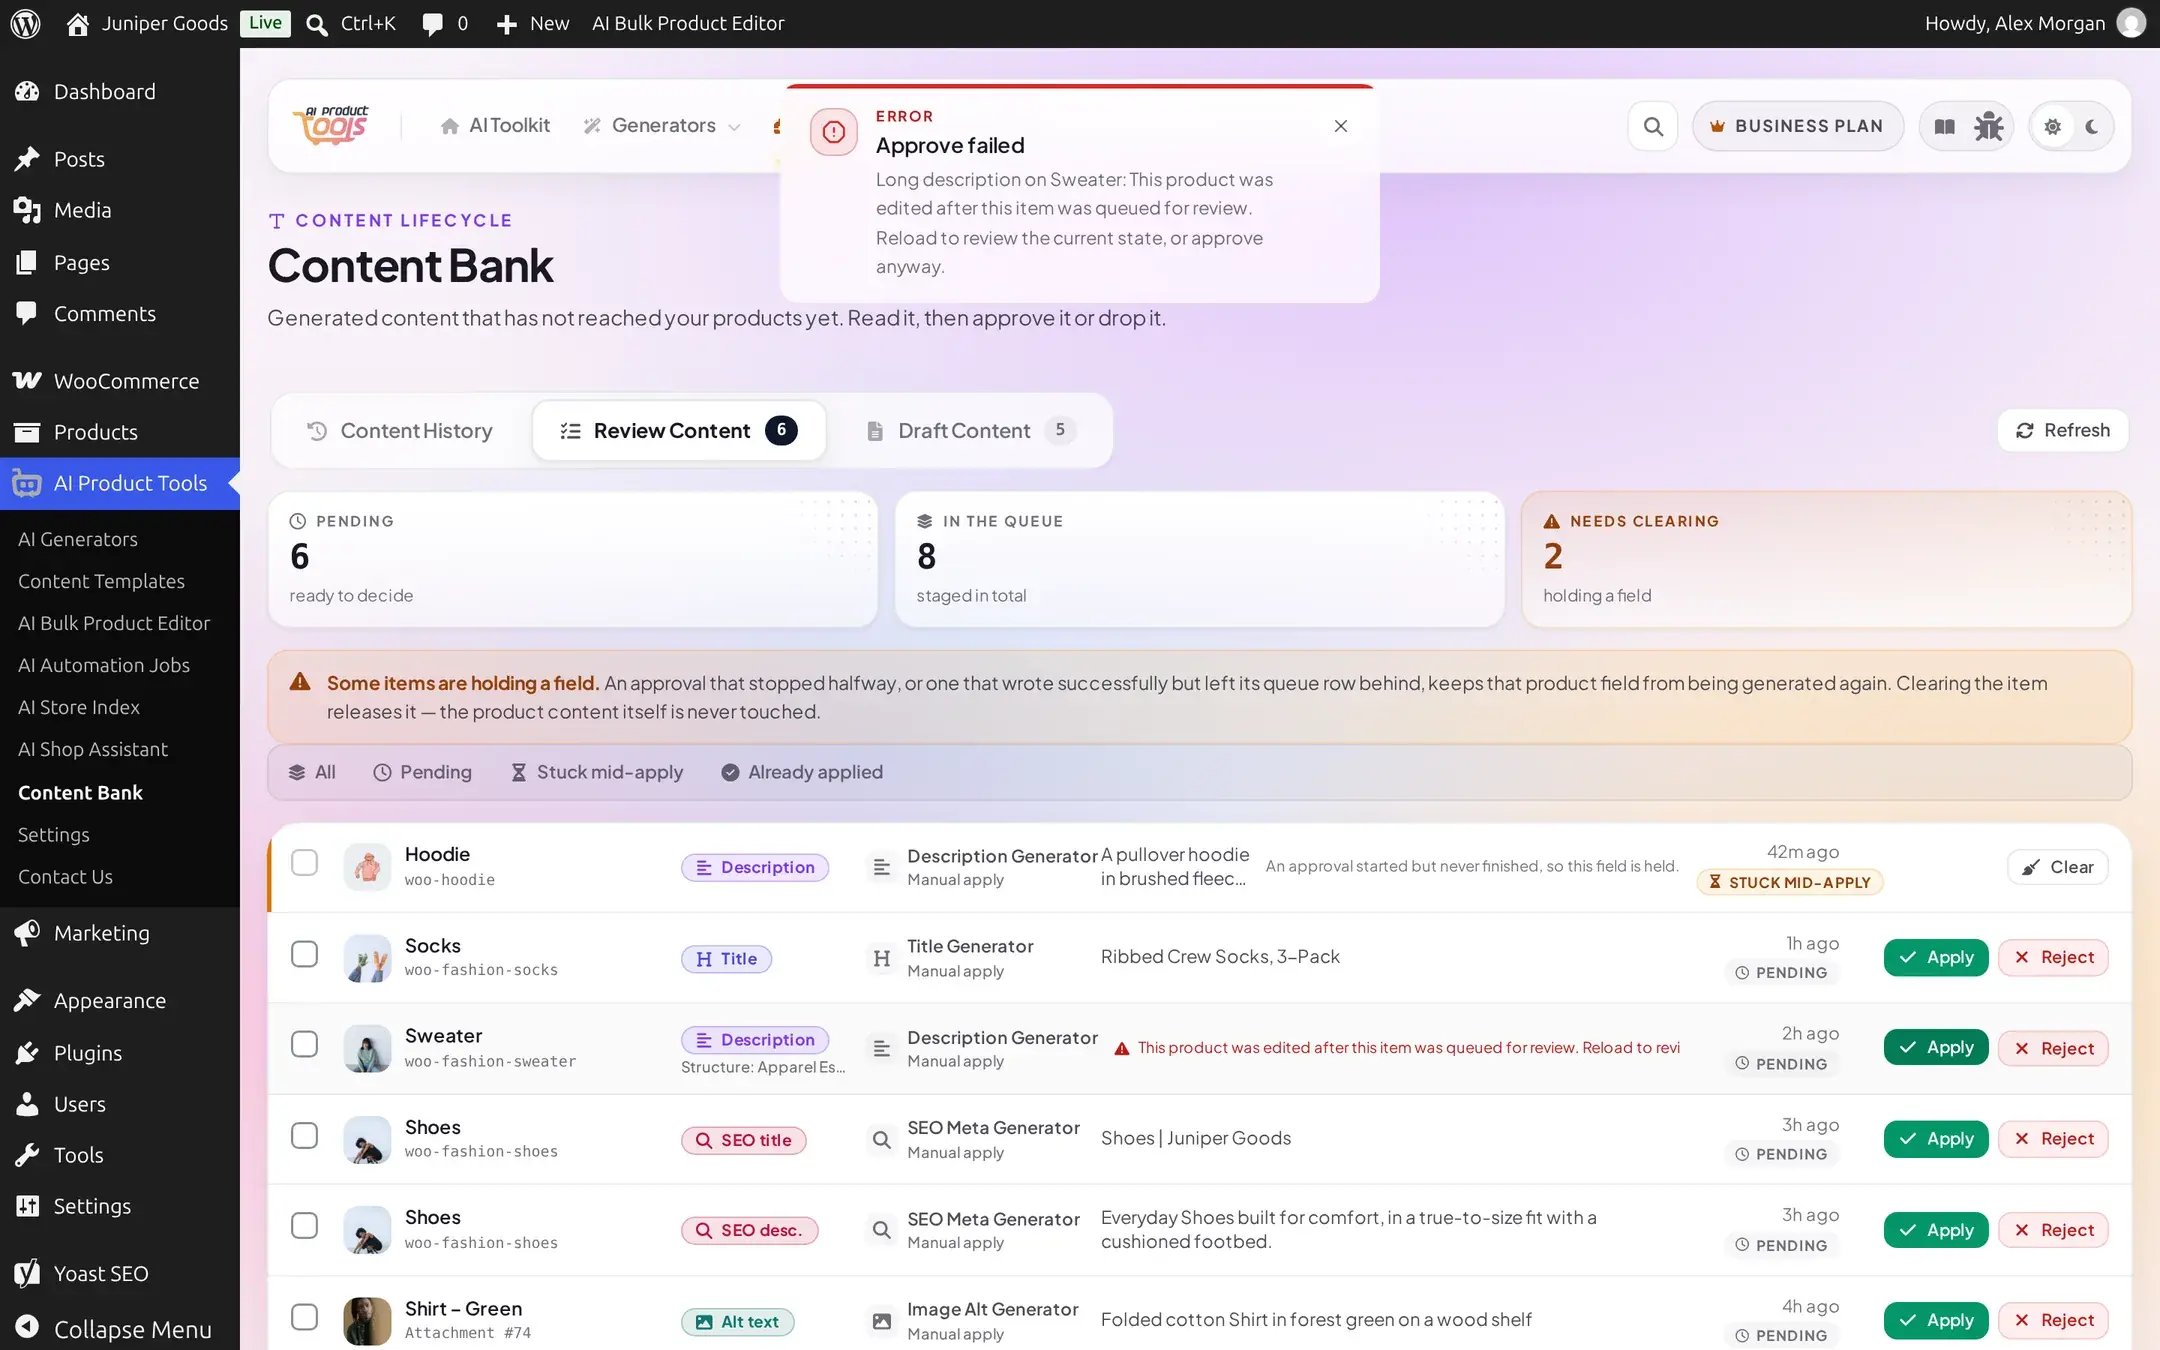Switch to the Draft Content tab
The image size is (2160, 1350).
click(x=970, y=431)
